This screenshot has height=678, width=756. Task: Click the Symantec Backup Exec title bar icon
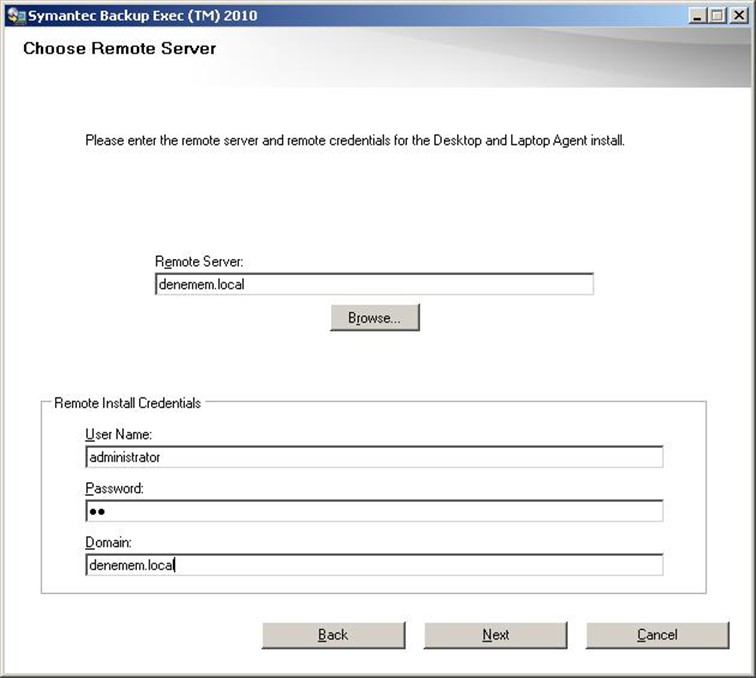click(16, 16)
